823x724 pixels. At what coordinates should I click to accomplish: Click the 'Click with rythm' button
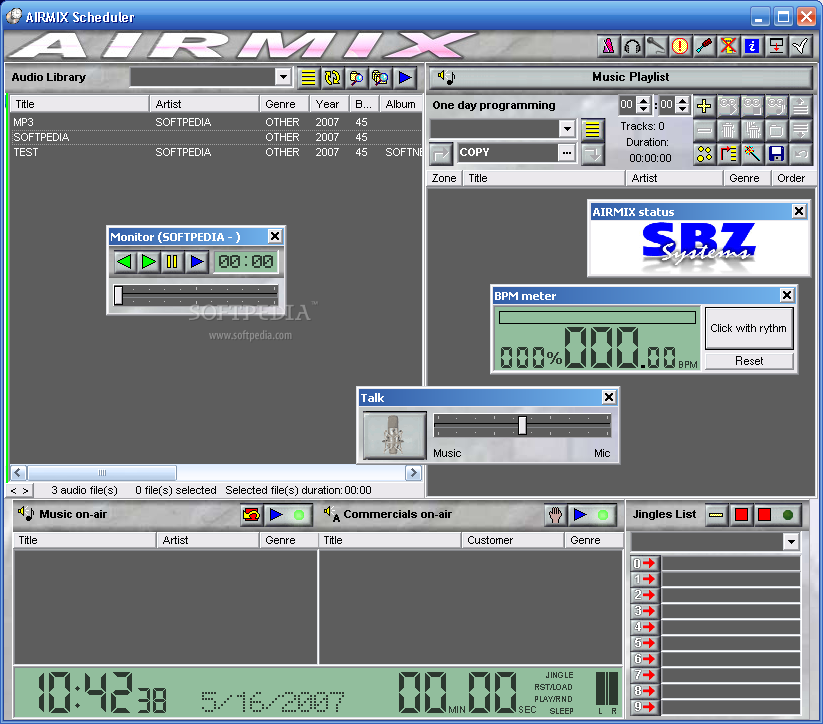coord(749,329)
